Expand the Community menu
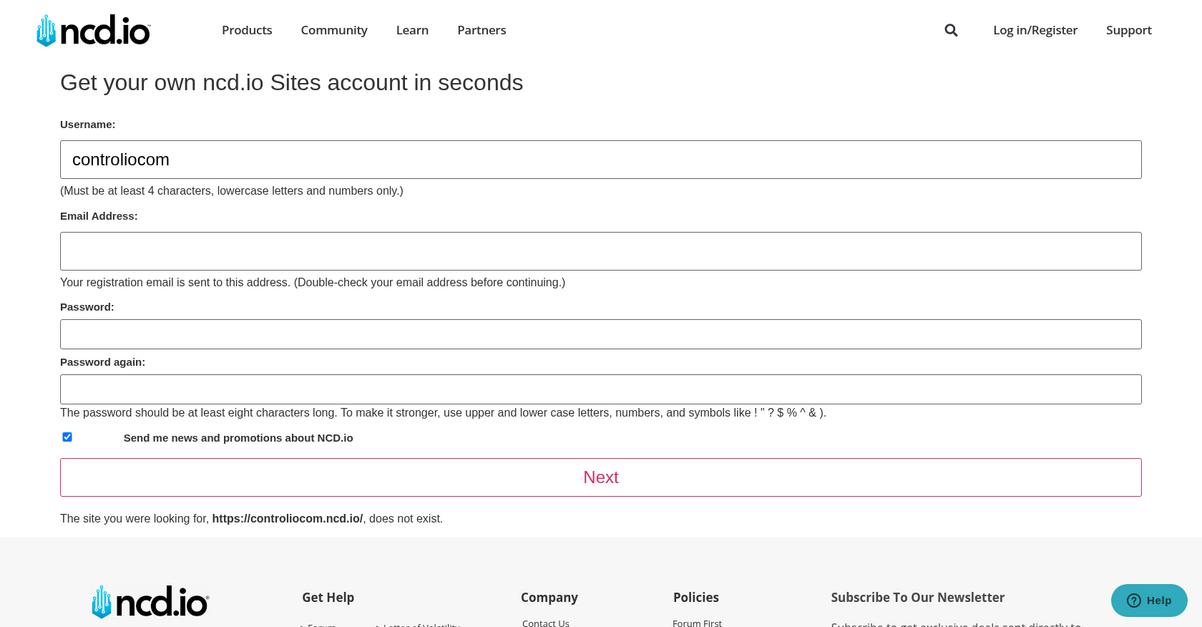 pos(334,30)
